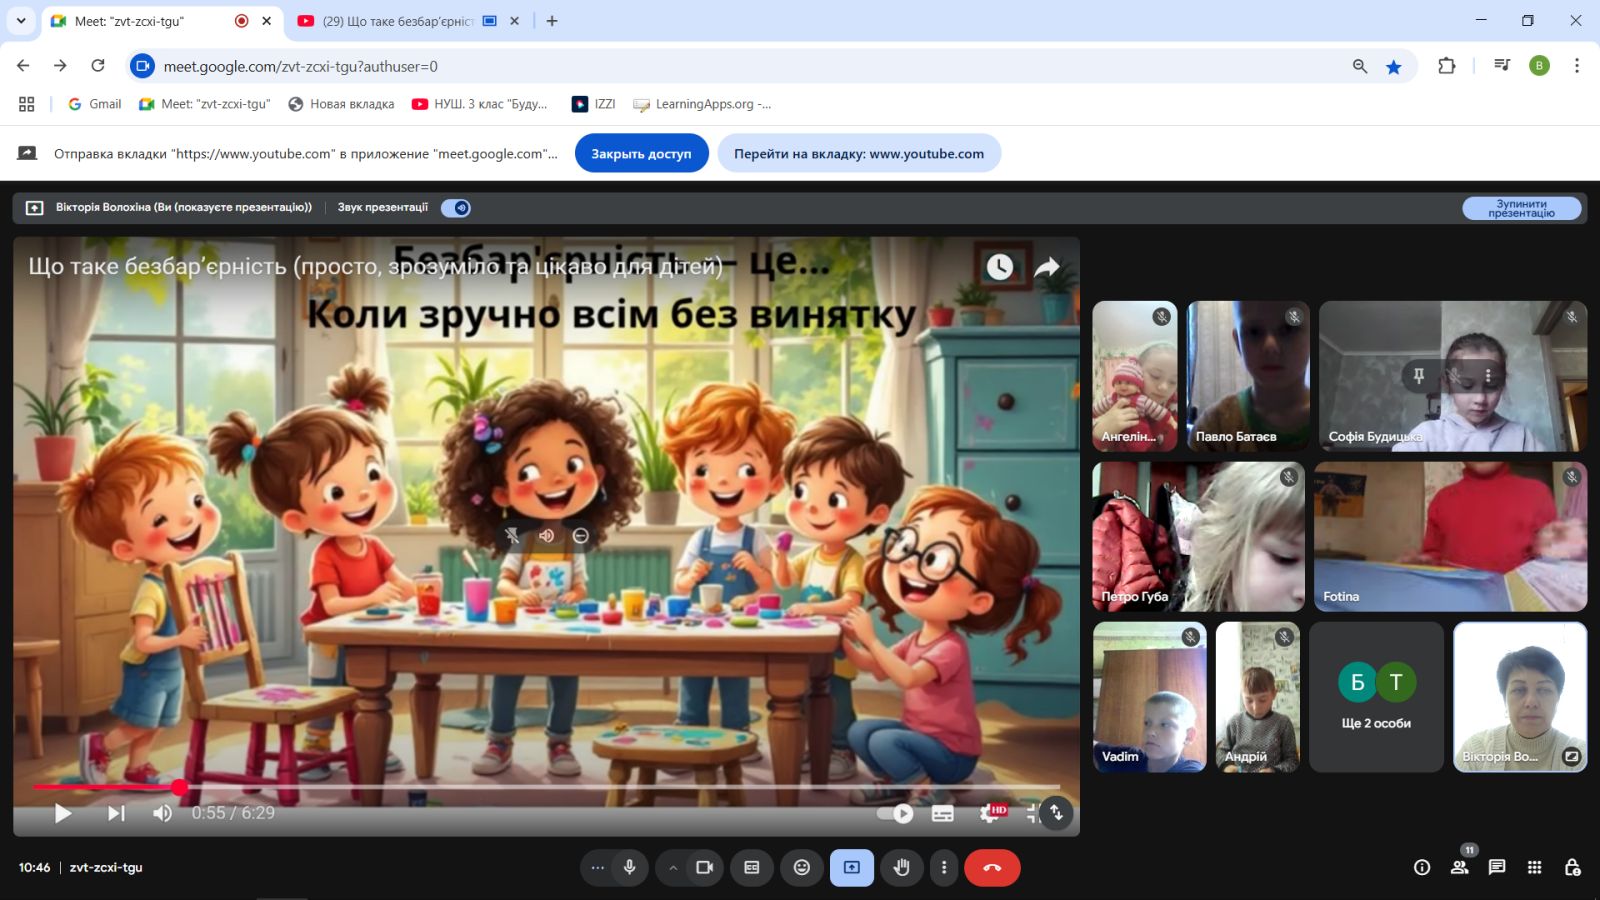Click the highlighted present screen button
The height and width of the screenshot is (900, 1600).
pyautogui.click(x=852, y=867)
